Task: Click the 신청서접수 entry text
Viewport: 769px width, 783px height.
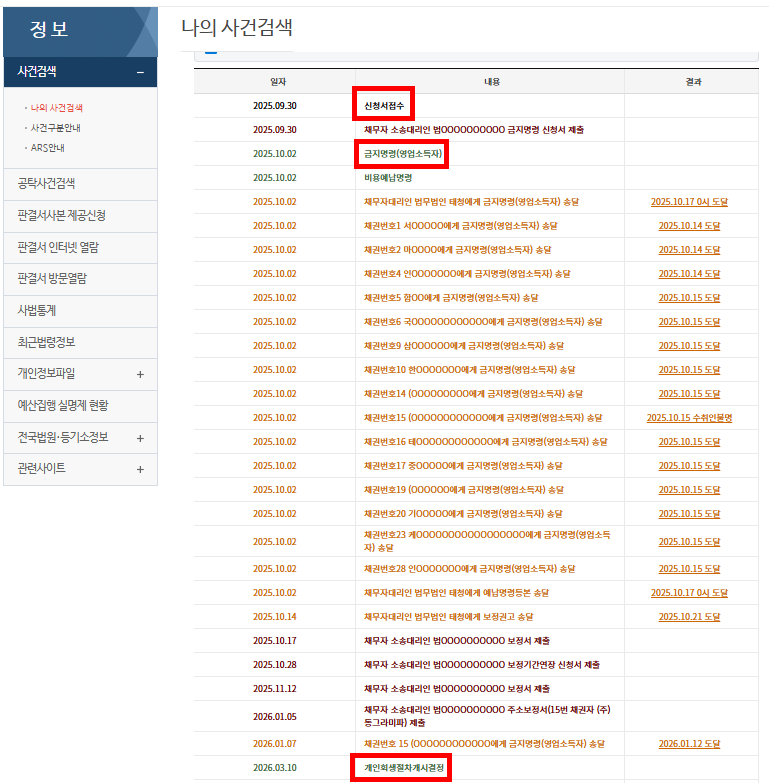Action: click(384, 106)
